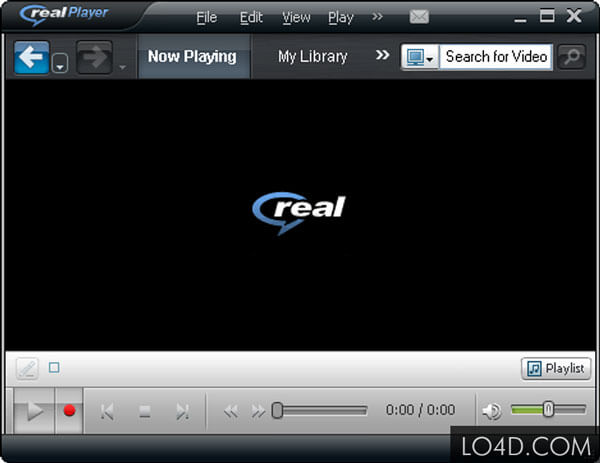Open the Forward history dropdown arrow
This screenshot has height=463, width=600.
tap(122, 67)
